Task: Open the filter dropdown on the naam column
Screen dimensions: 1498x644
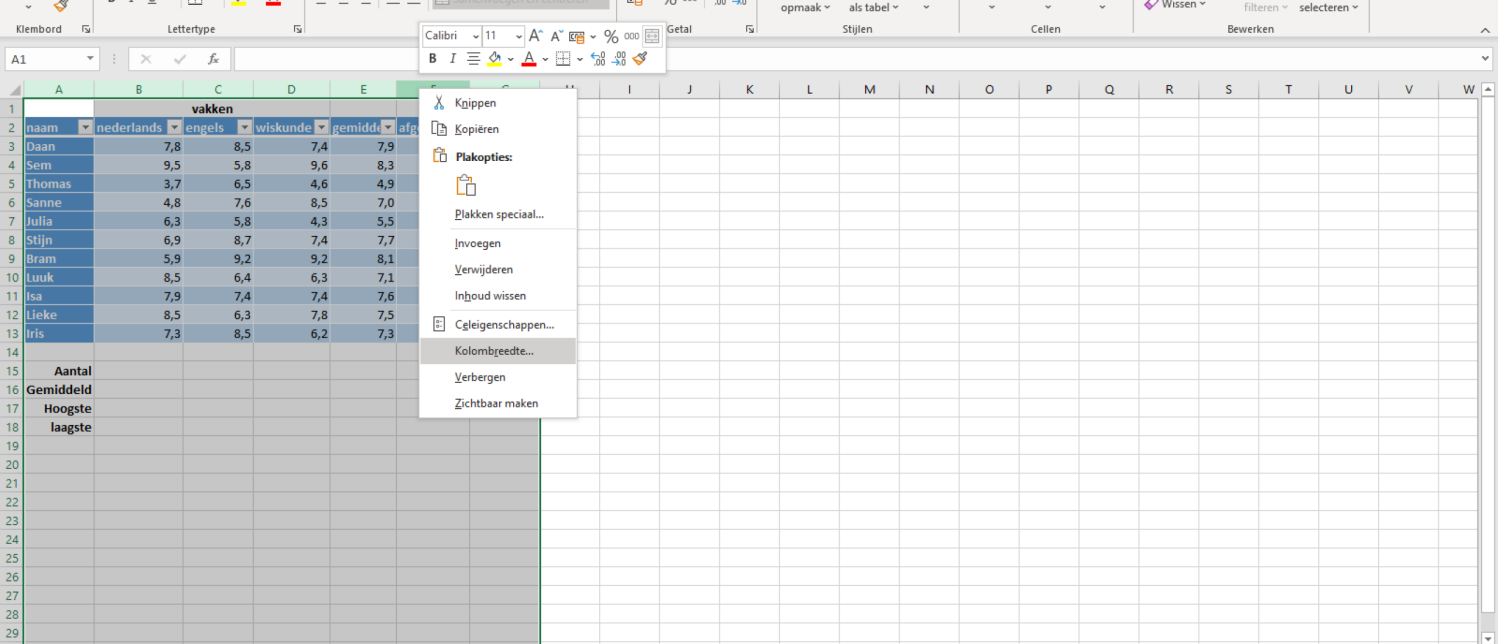Action: (85, 127)
